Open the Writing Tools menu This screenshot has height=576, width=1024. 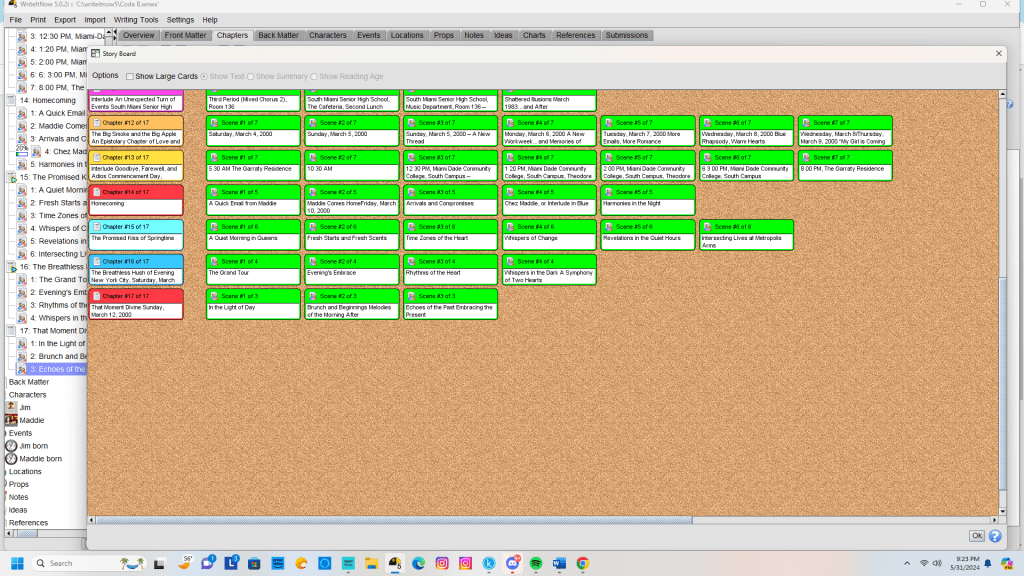136,20
